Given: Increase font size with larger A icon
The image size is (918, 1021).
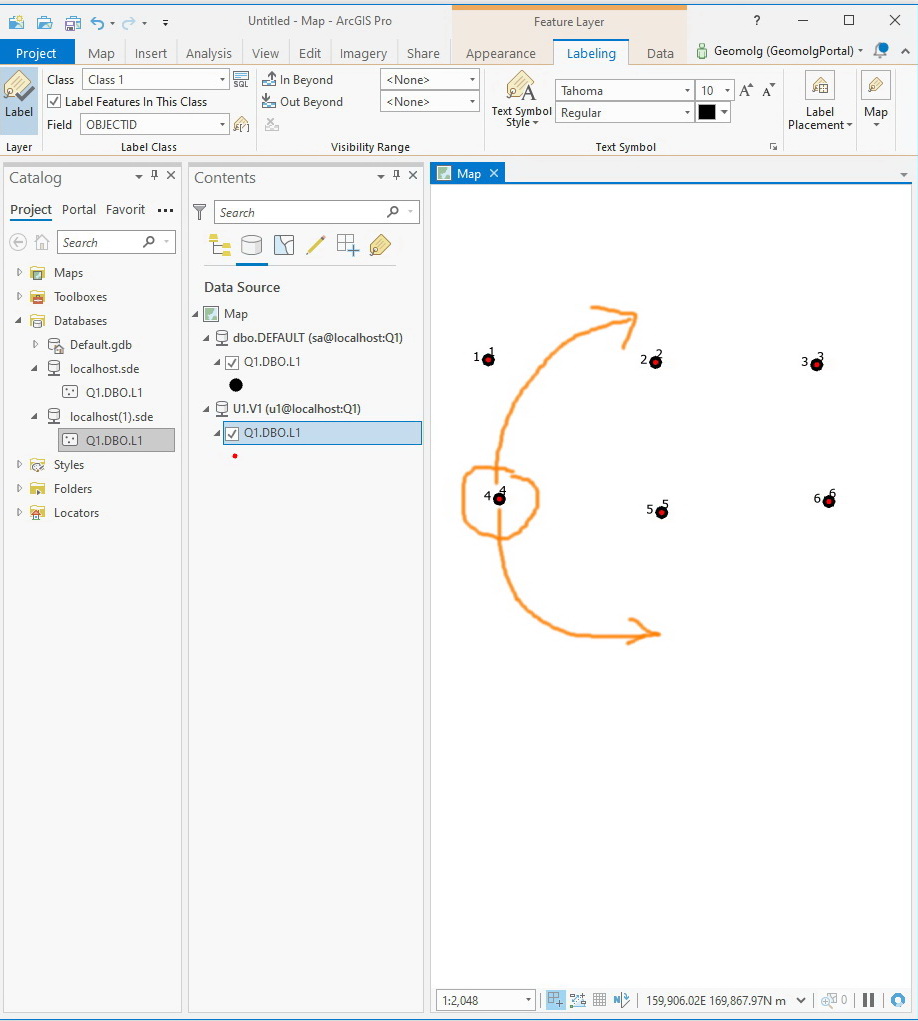Looking at the screenshot, I should pyautogui.click(x=746, y=91).
